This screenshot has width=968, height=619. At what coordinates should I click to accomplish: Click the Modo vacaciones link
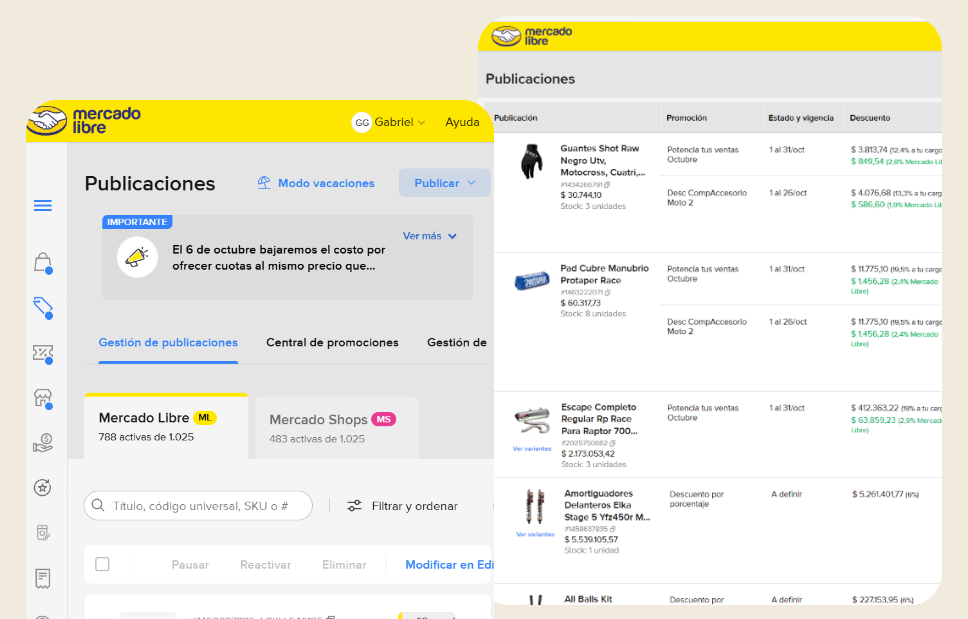(x=316, y=183)
